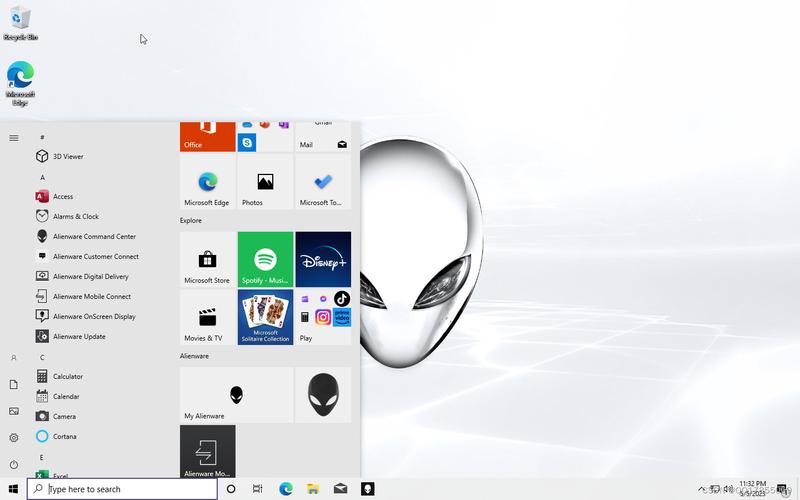This screenshot has width=800, height=500.
Task: Open Alienware Customer Connect
Action: click(102, 256)
